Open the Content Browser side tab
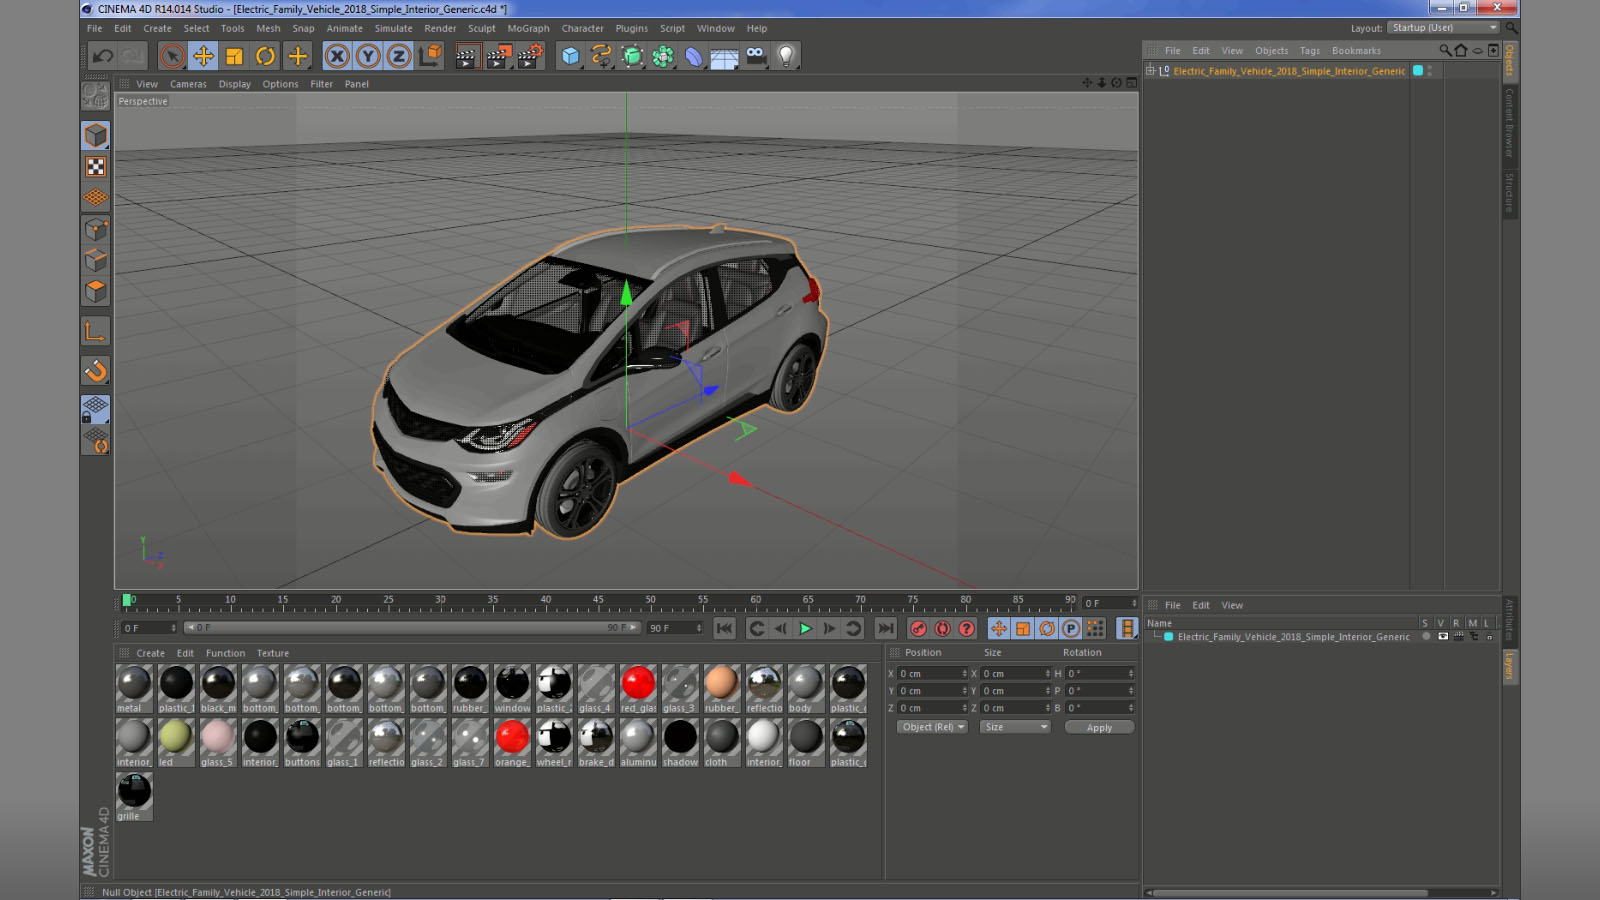This screenshot has height=900, width=1600. point(1510,122)
